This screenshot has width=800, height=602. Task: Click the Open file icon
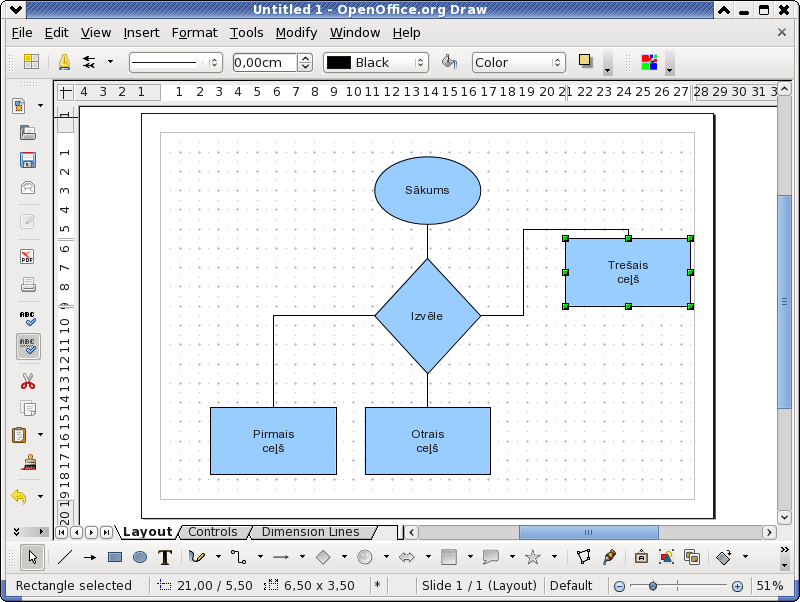(28, 133)
